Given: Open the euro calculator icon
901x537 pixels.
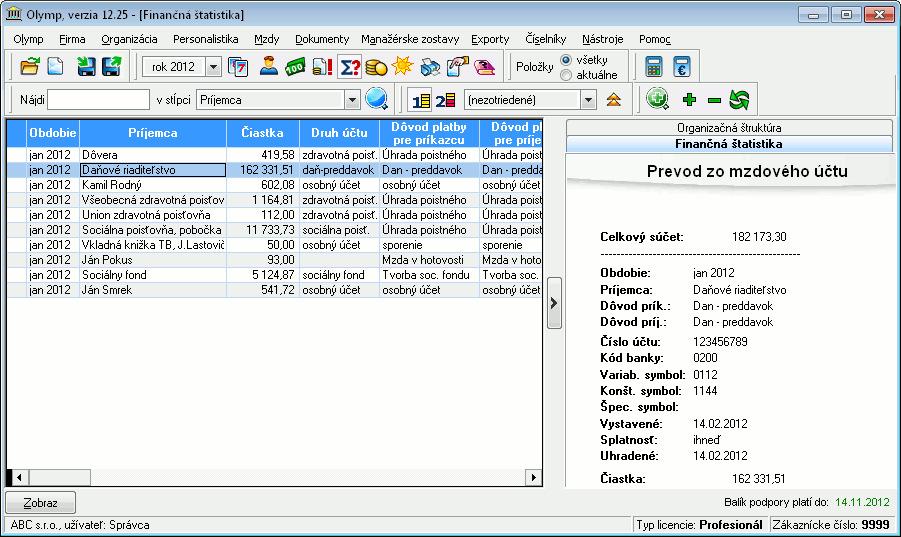Looking at the screenshot, I should 681,67.
